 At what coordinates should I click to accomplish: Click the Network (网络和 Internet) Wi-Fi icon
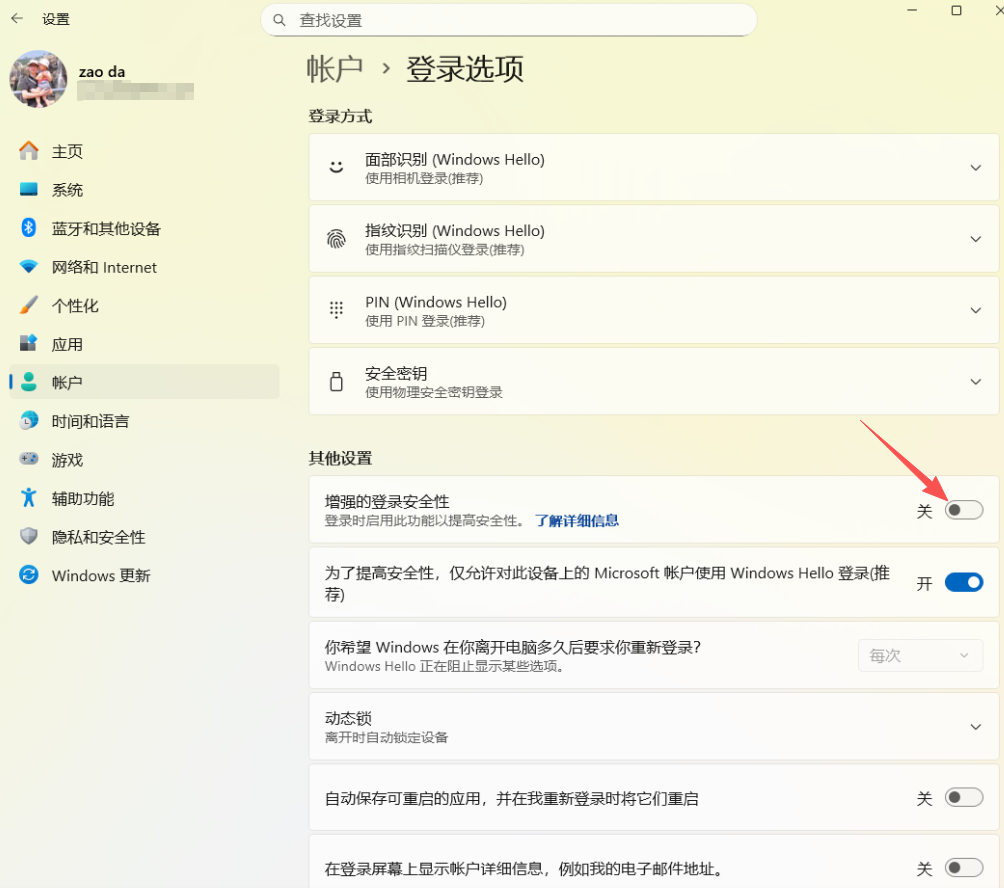(29, 267)
